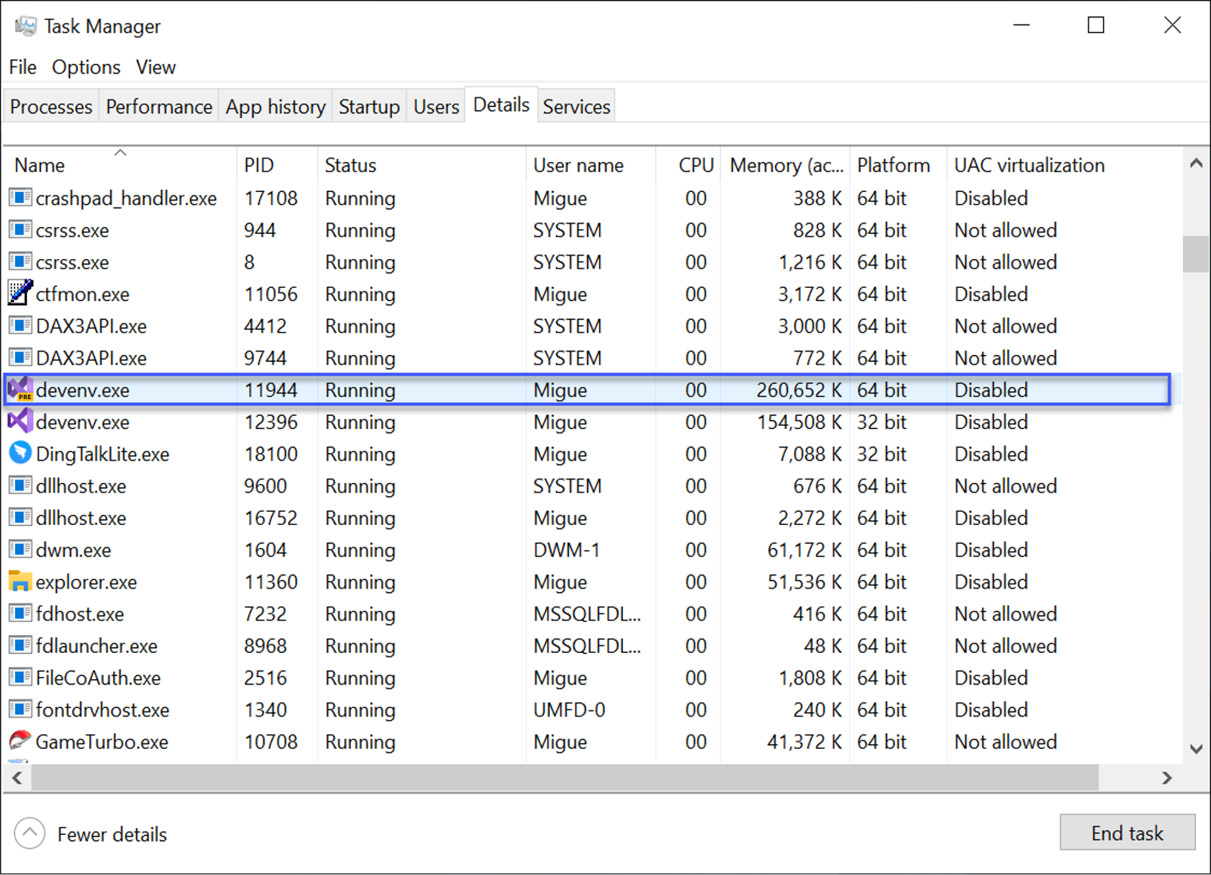The width and height of the screenshot is (1211, 875).
Task: Click PID 8968 of fdlauncher.exe
Action: pyautogui.click(x=265, y=646)
